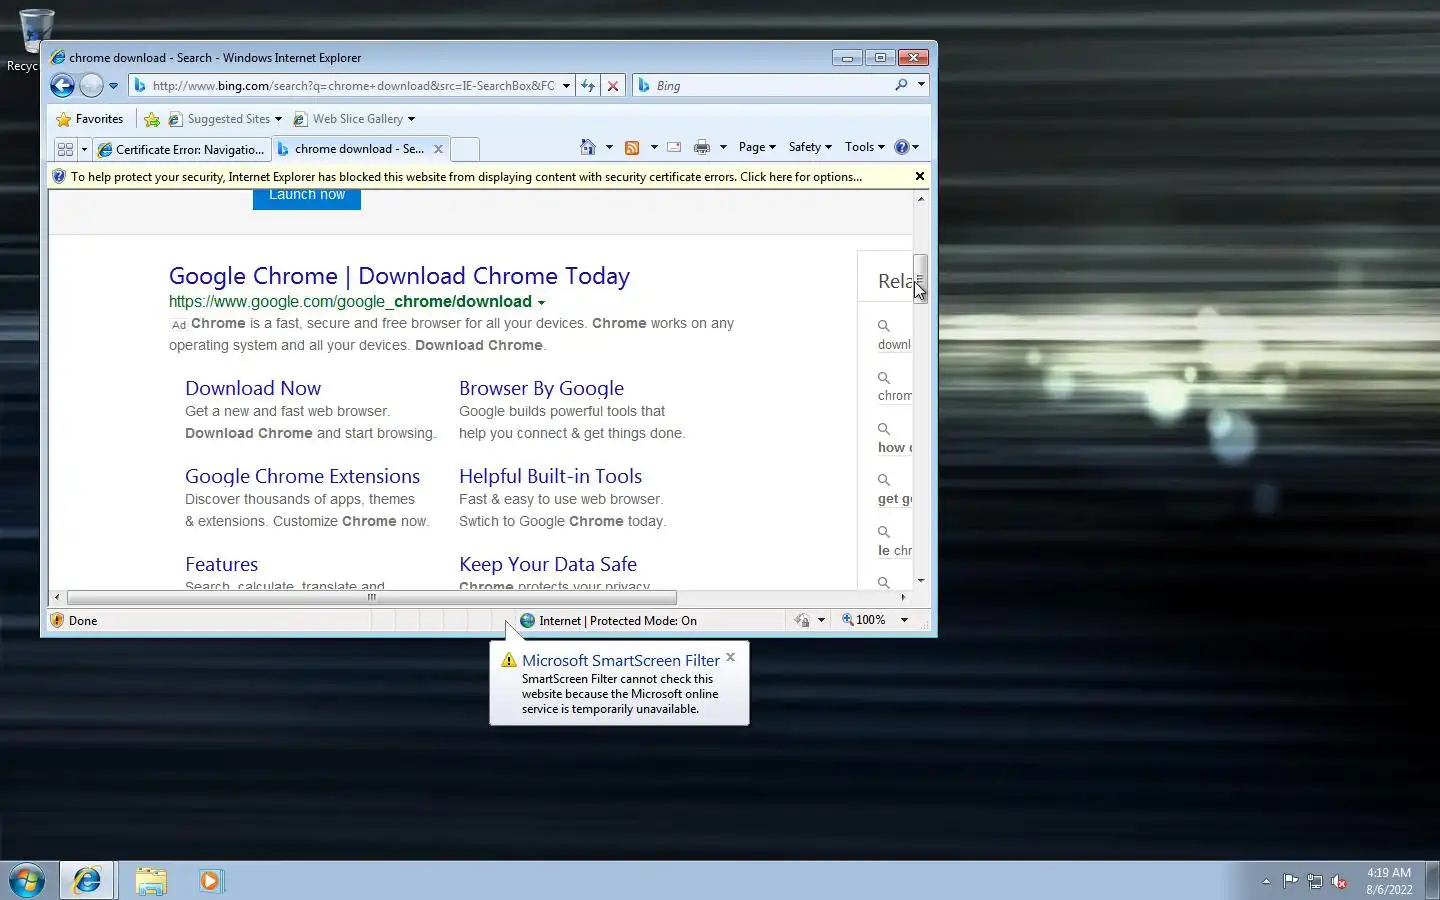Click the vertical scroll down arrow
Viewport: 1440px width, 900px height.
click(920, 580)
